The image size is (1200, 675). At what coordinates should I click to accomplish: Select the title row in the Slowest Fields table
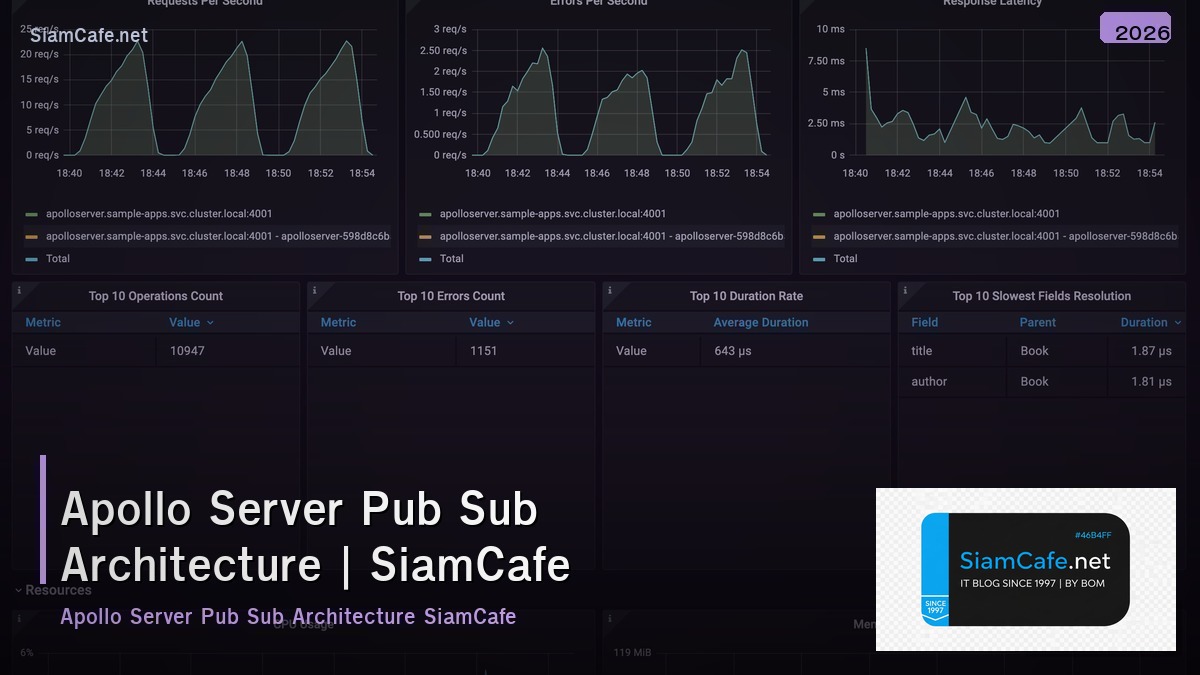pyautogui.click(x=1040, y=350)
